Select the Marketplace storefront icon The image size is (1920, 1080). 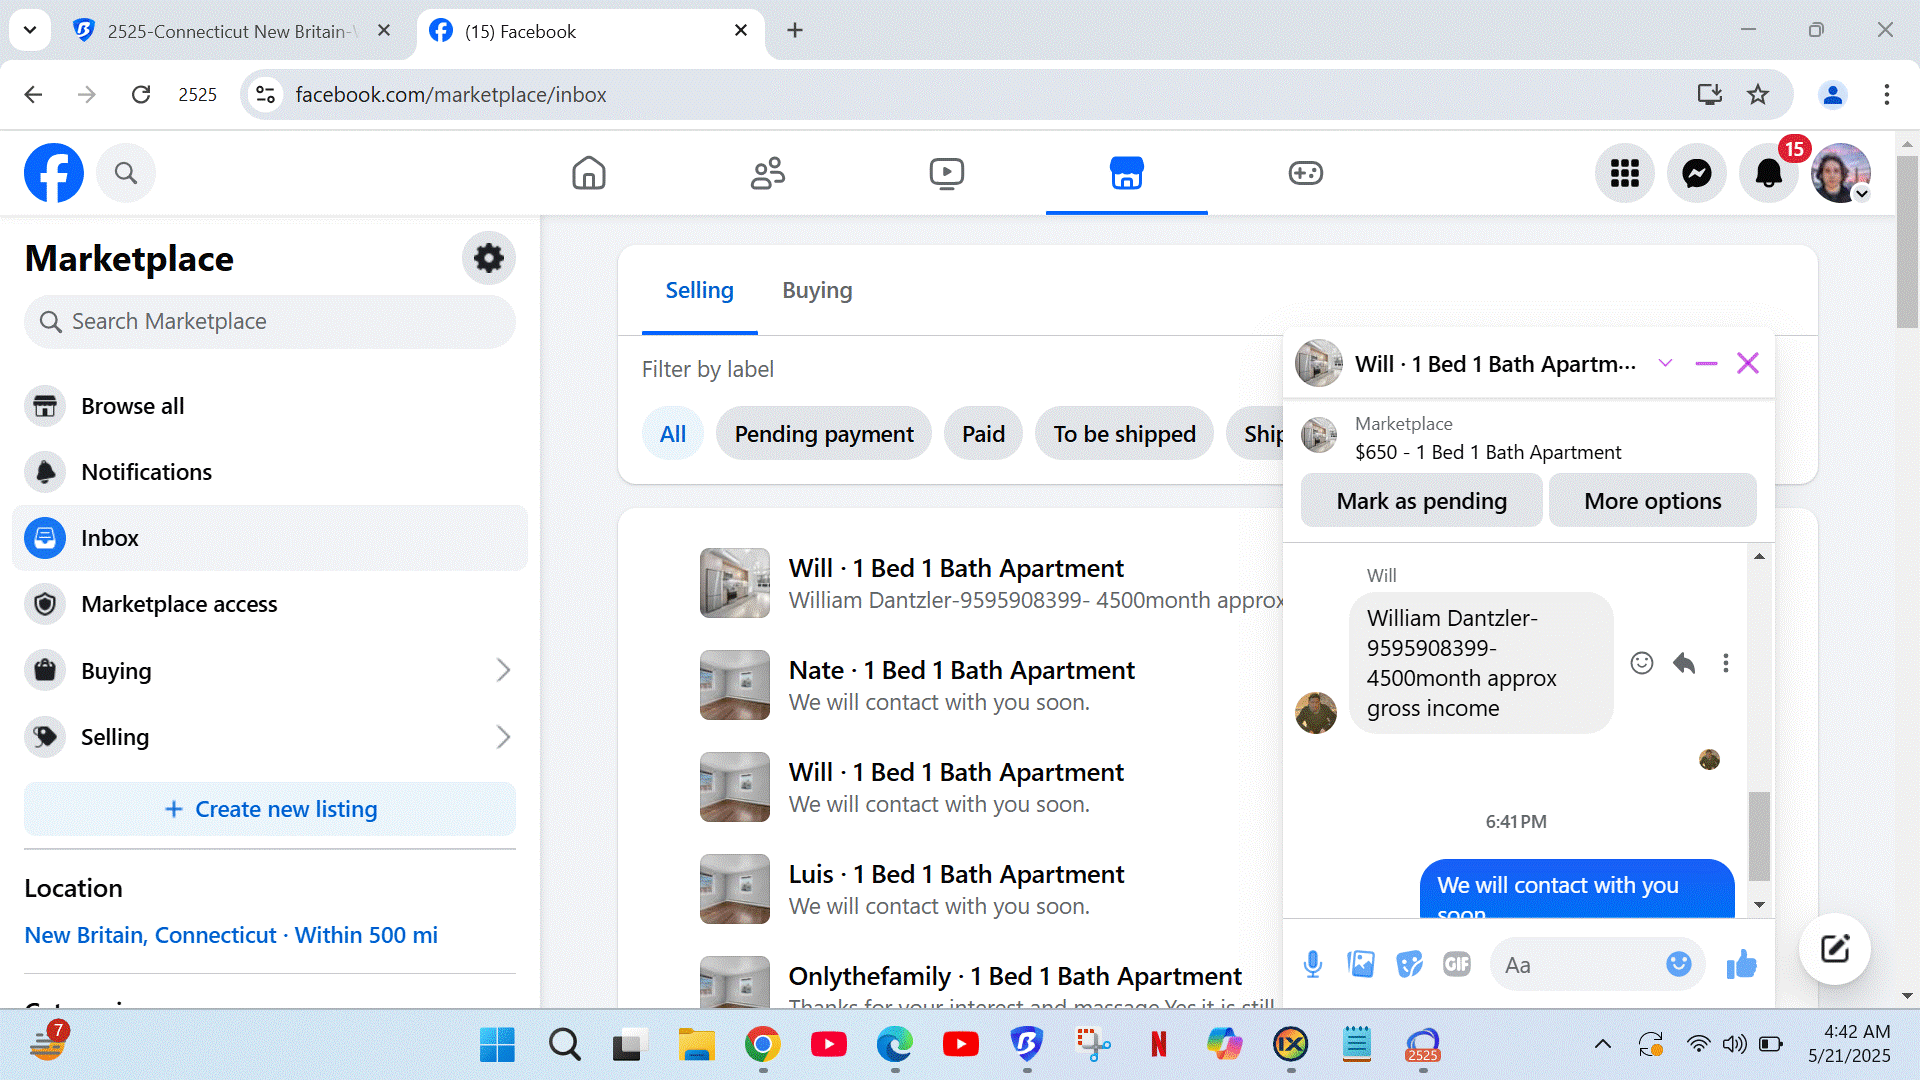[x=1127, y=173]
